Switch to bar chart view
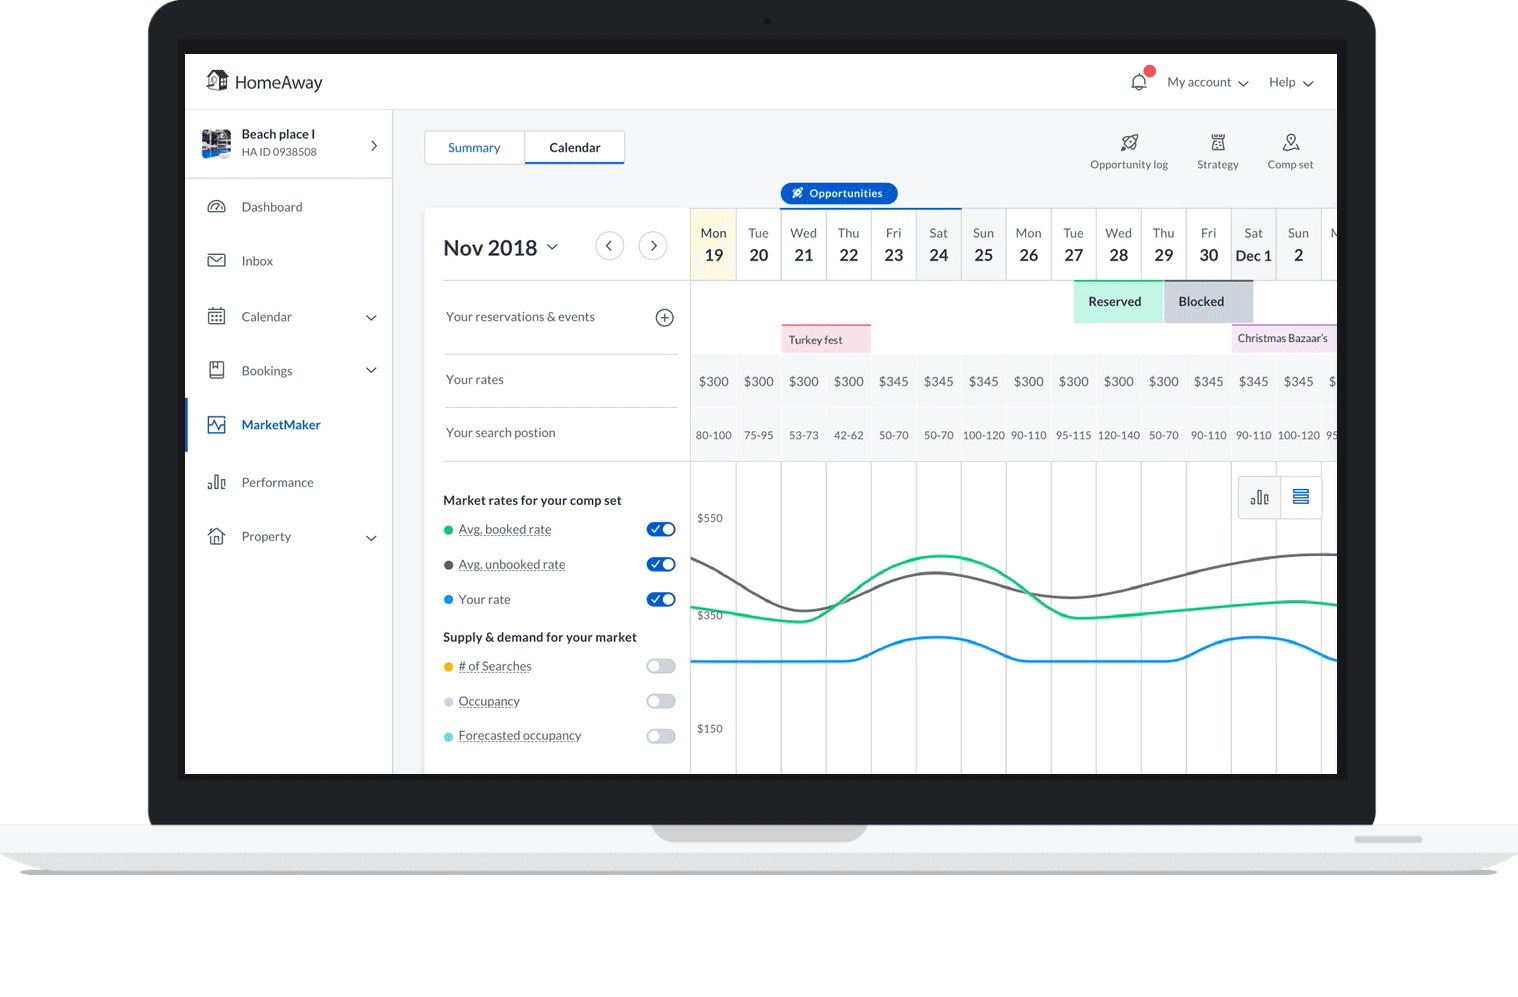The height and width of the screenshot is (997, 1518). pyautogui.click(x=1259, y=497)
